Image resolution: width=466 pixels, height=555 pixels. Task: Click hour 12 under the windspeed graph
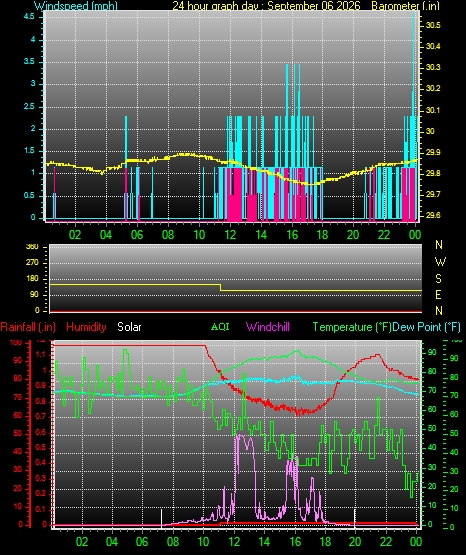[230, 235]
